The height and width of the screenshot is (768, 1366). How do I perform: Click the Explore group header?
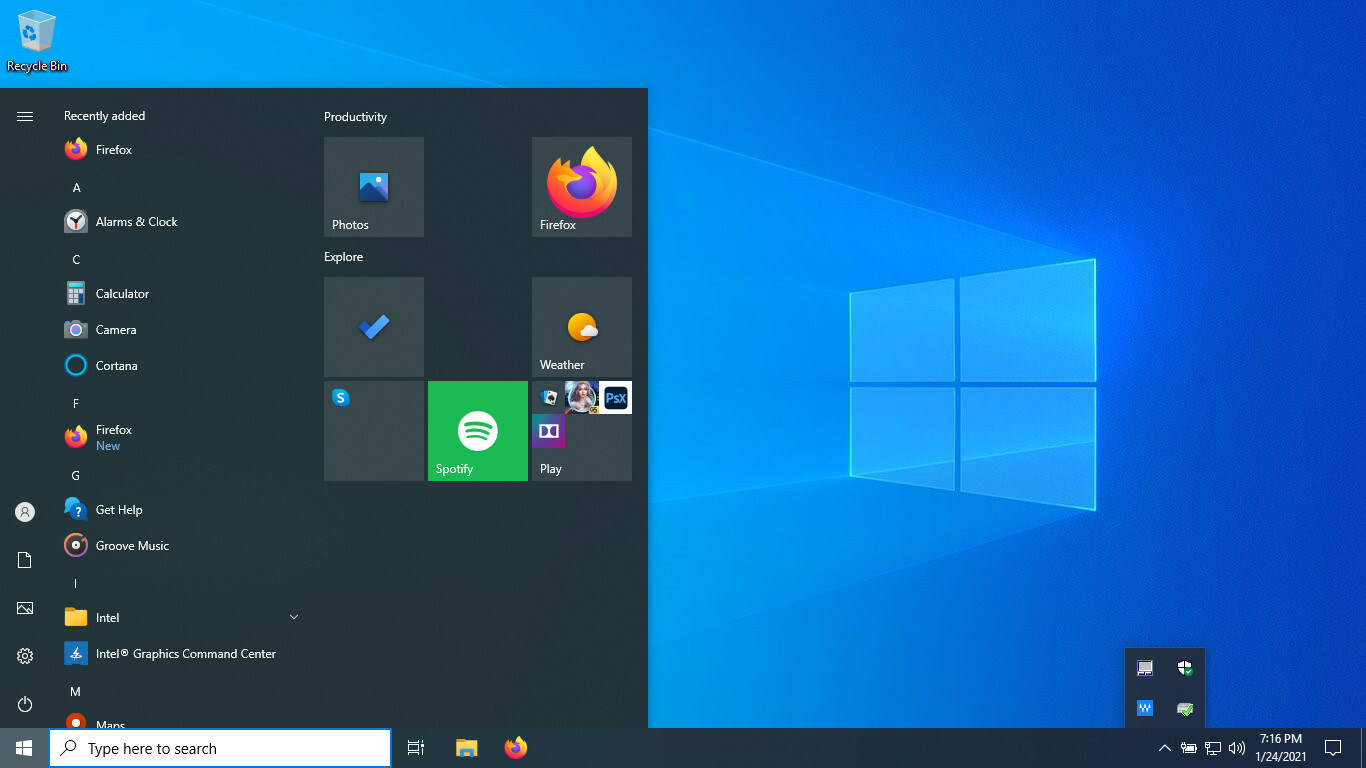point(343,257)
